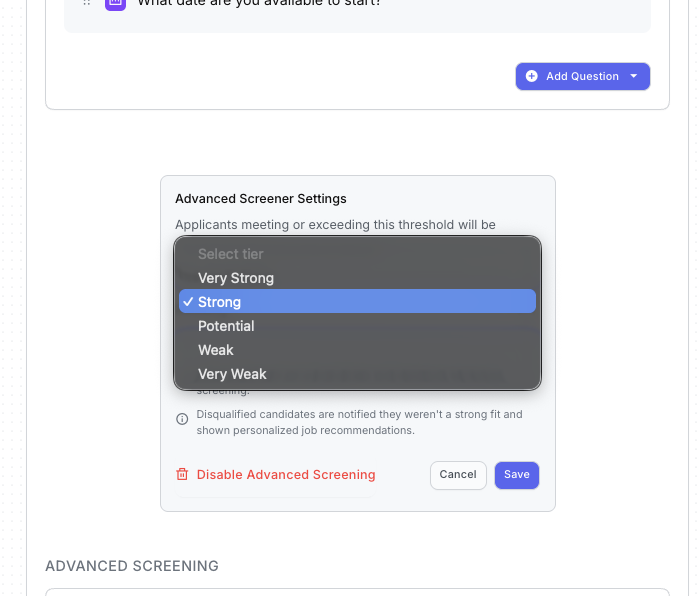Click the Disable Advanced Screening link
Image resolution: width=697 pixels, height=596 pixels.
point(286,475)
